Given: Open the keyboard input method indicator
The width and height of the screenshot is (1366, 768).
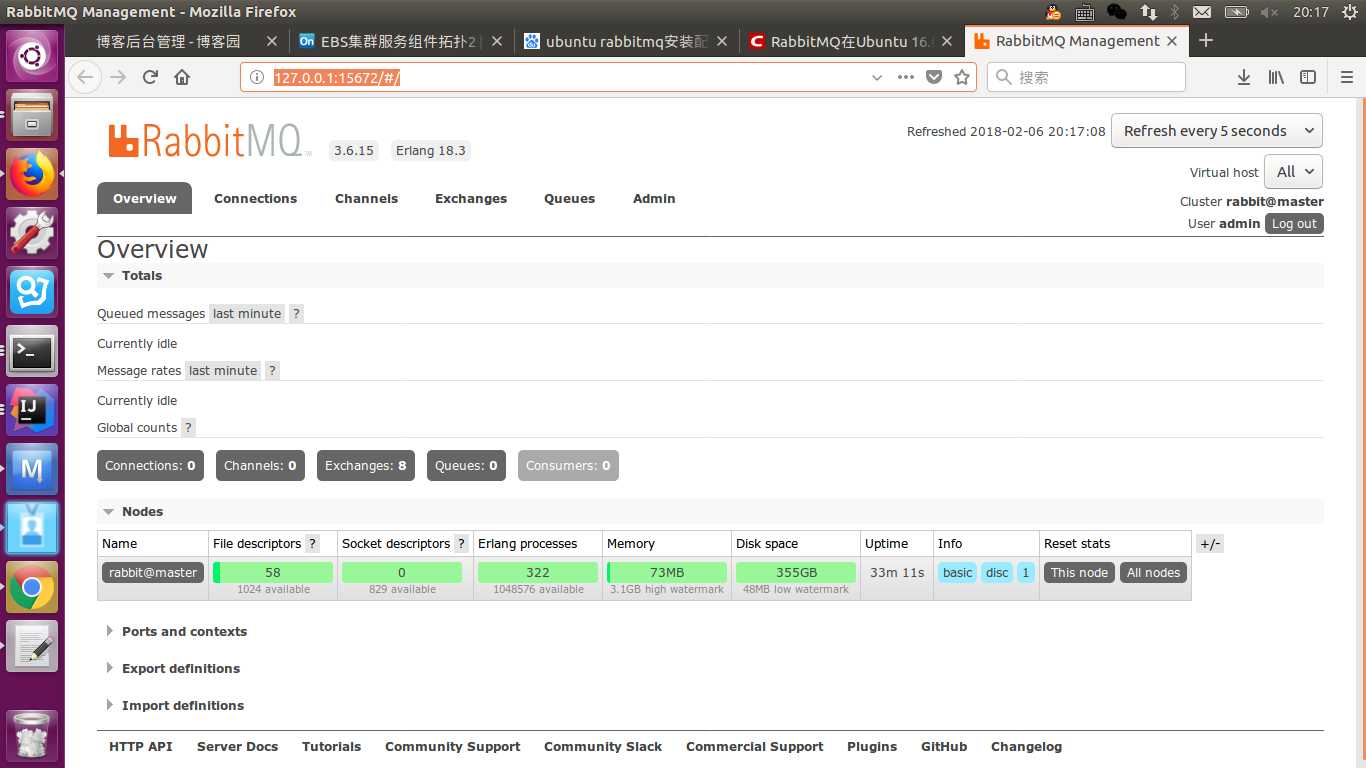Looking at the screenshot, I should pos(1085,12).
